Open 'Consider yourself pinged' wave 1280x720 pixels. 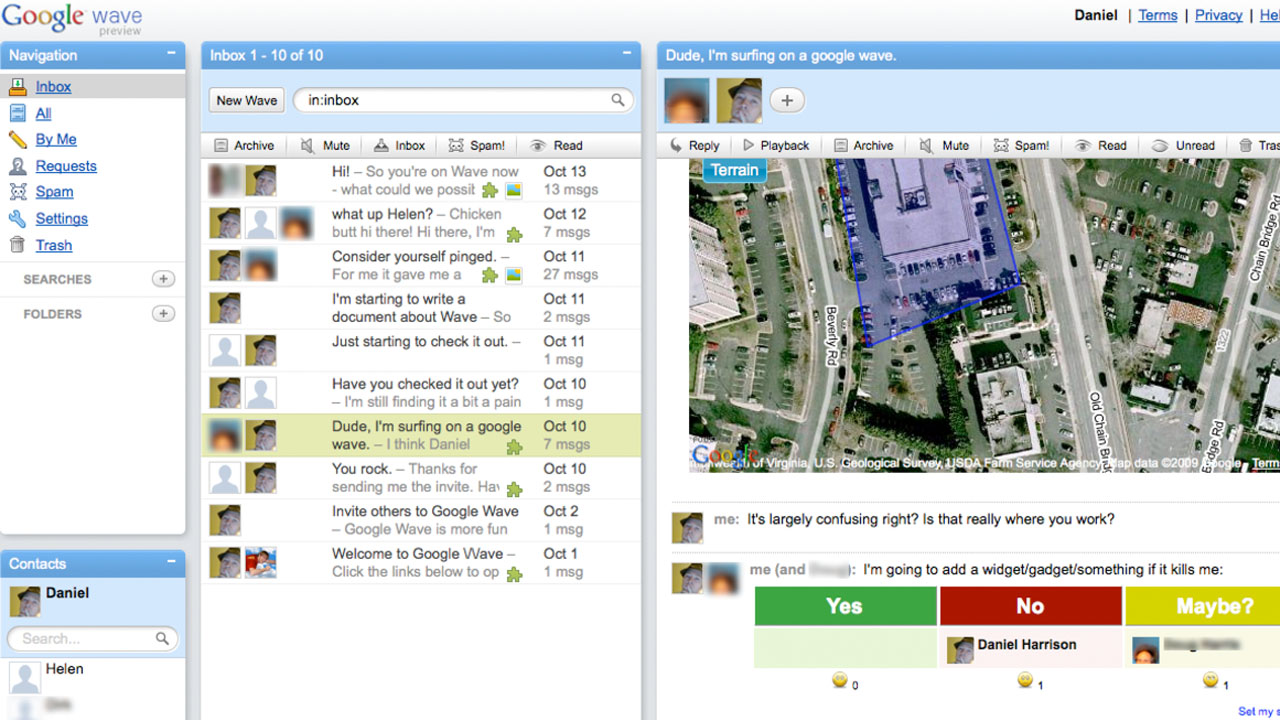(421, 265)
